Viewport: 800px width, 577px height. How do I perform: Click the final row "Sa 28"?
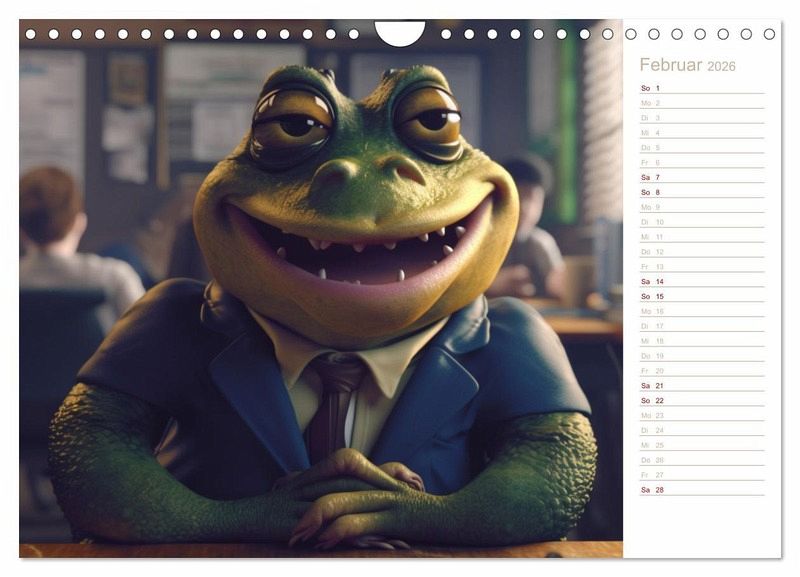(700, 490)
